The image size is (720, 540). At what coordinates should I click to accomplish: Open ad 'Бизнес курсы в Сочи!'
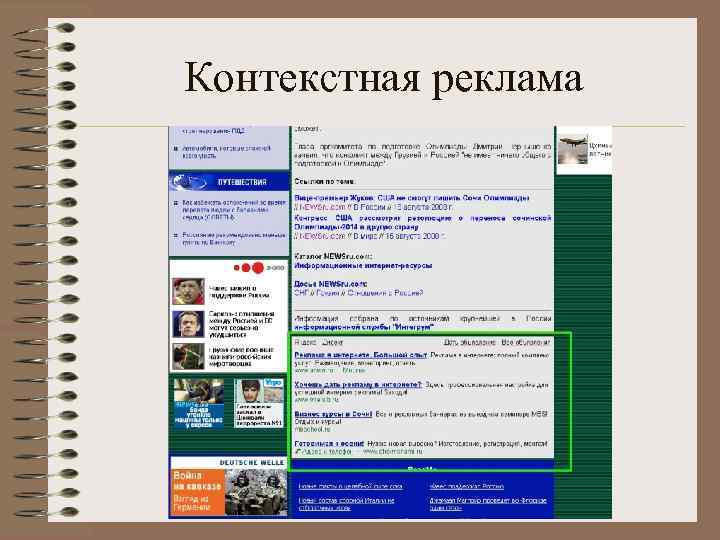333,414
